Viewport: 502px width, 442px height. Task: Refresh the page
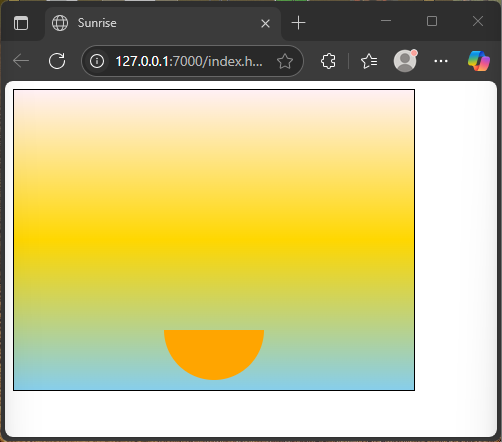[x=57, y=61]
